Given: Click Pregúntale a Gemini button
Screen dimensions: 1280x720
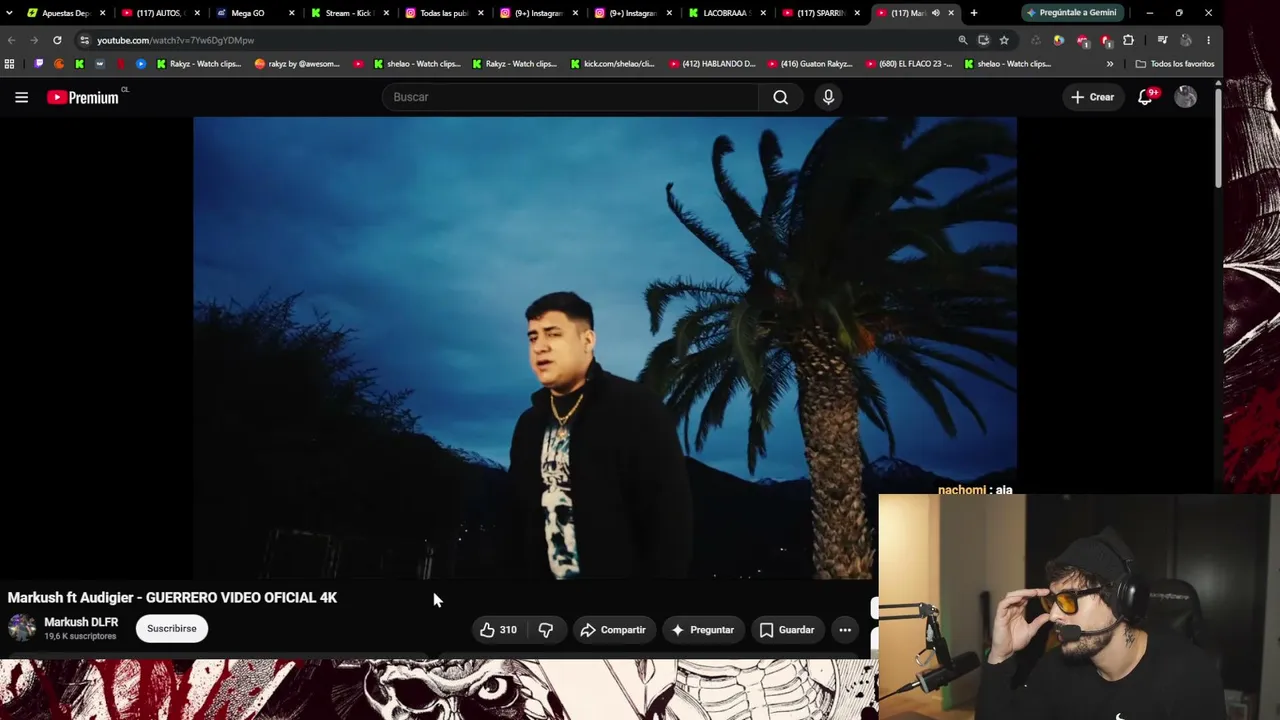Looking at the screenshot, I should click(1071, 13).
